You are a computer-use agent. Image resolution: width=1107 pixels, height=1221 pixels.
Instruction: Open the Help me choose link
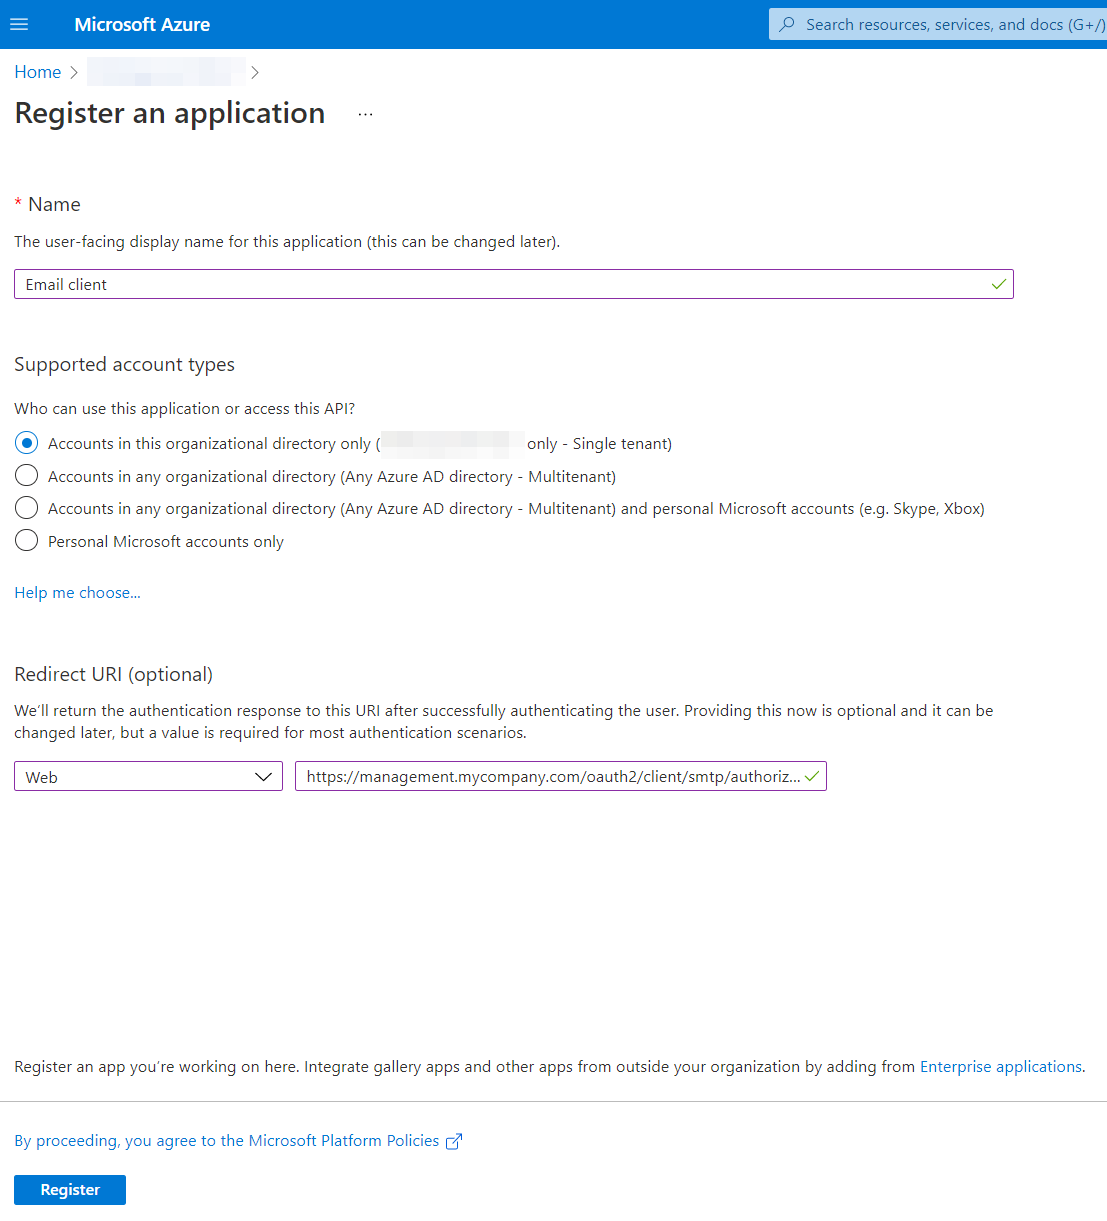77,593
